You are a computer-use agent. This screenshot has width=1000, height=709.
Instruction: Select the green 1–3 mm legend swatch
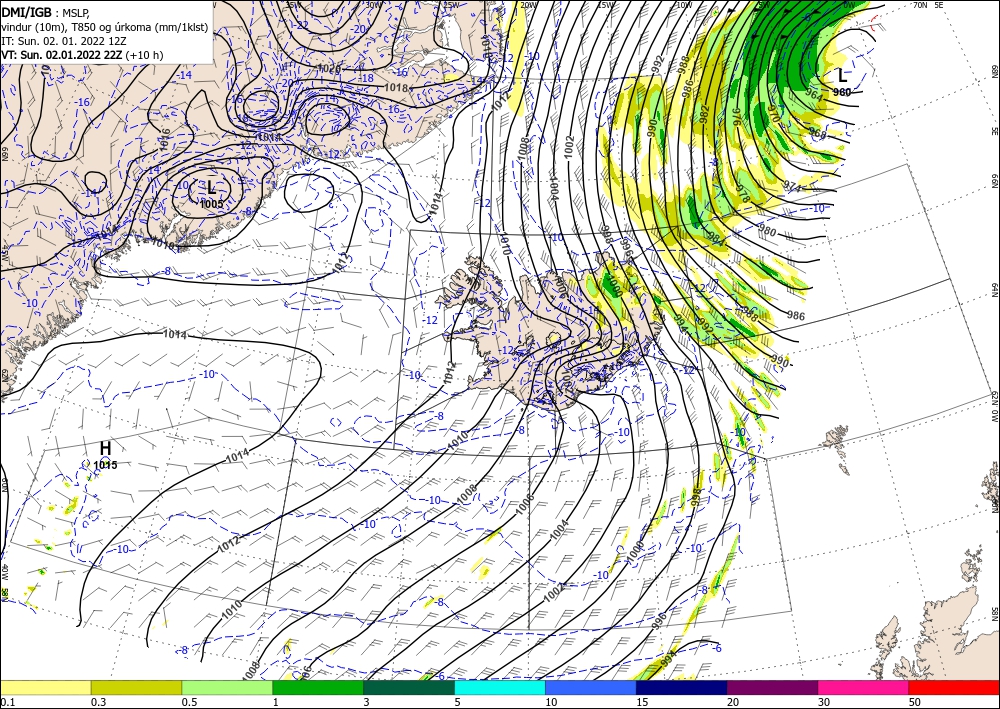click(x=318, y=687)
